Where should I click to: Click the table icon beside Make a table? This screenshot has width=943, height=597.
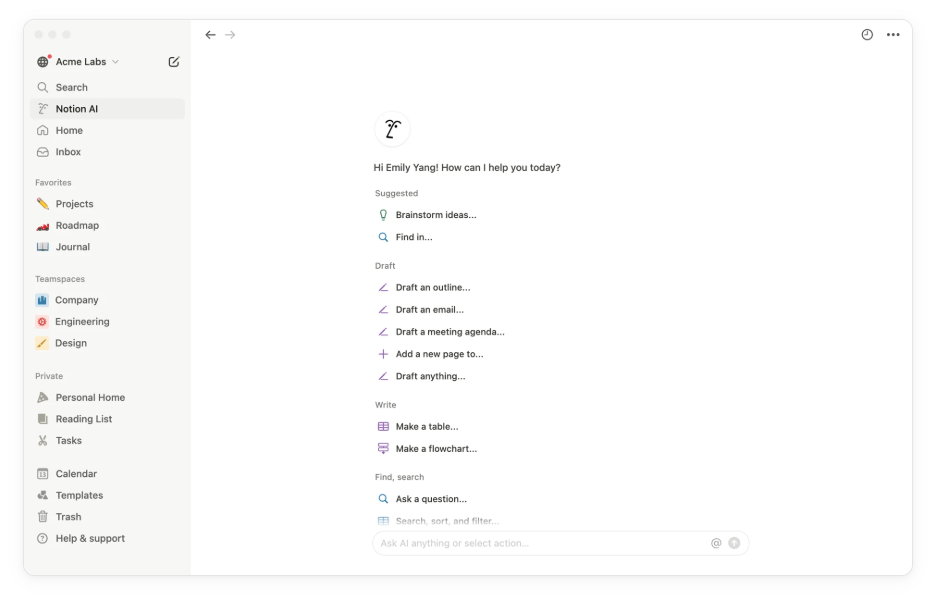(383, 427)
